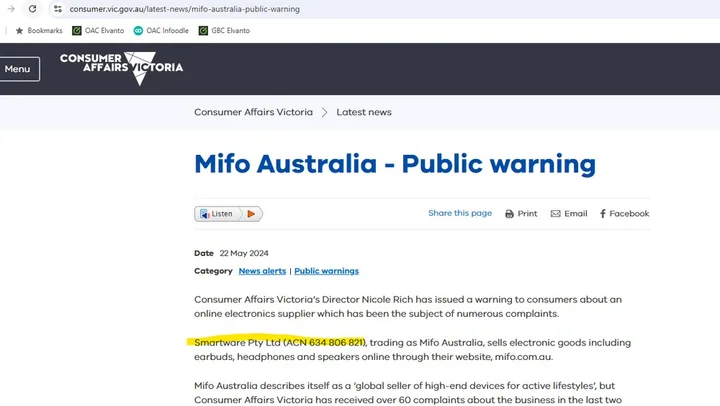
Task: Reload the page with the refresh icon
Action: pos(32,9)
